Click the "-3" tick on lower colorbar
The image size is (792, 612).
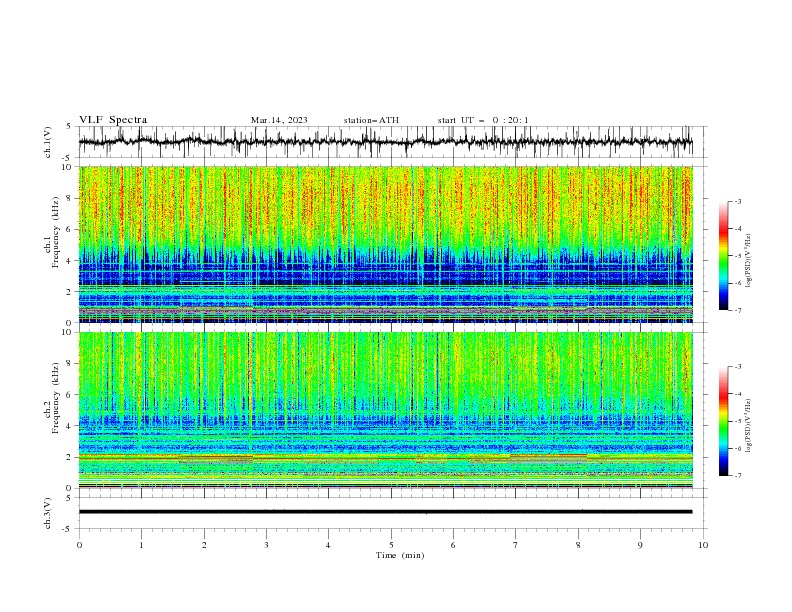point(737,367)
